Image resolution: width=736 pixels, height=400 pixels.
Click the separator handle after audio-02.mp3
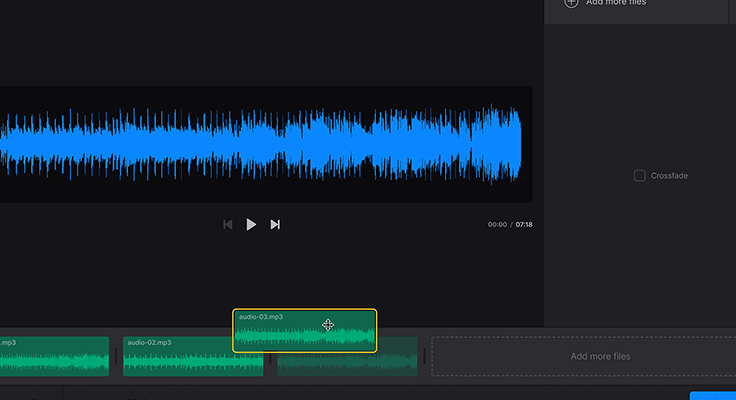270,357
